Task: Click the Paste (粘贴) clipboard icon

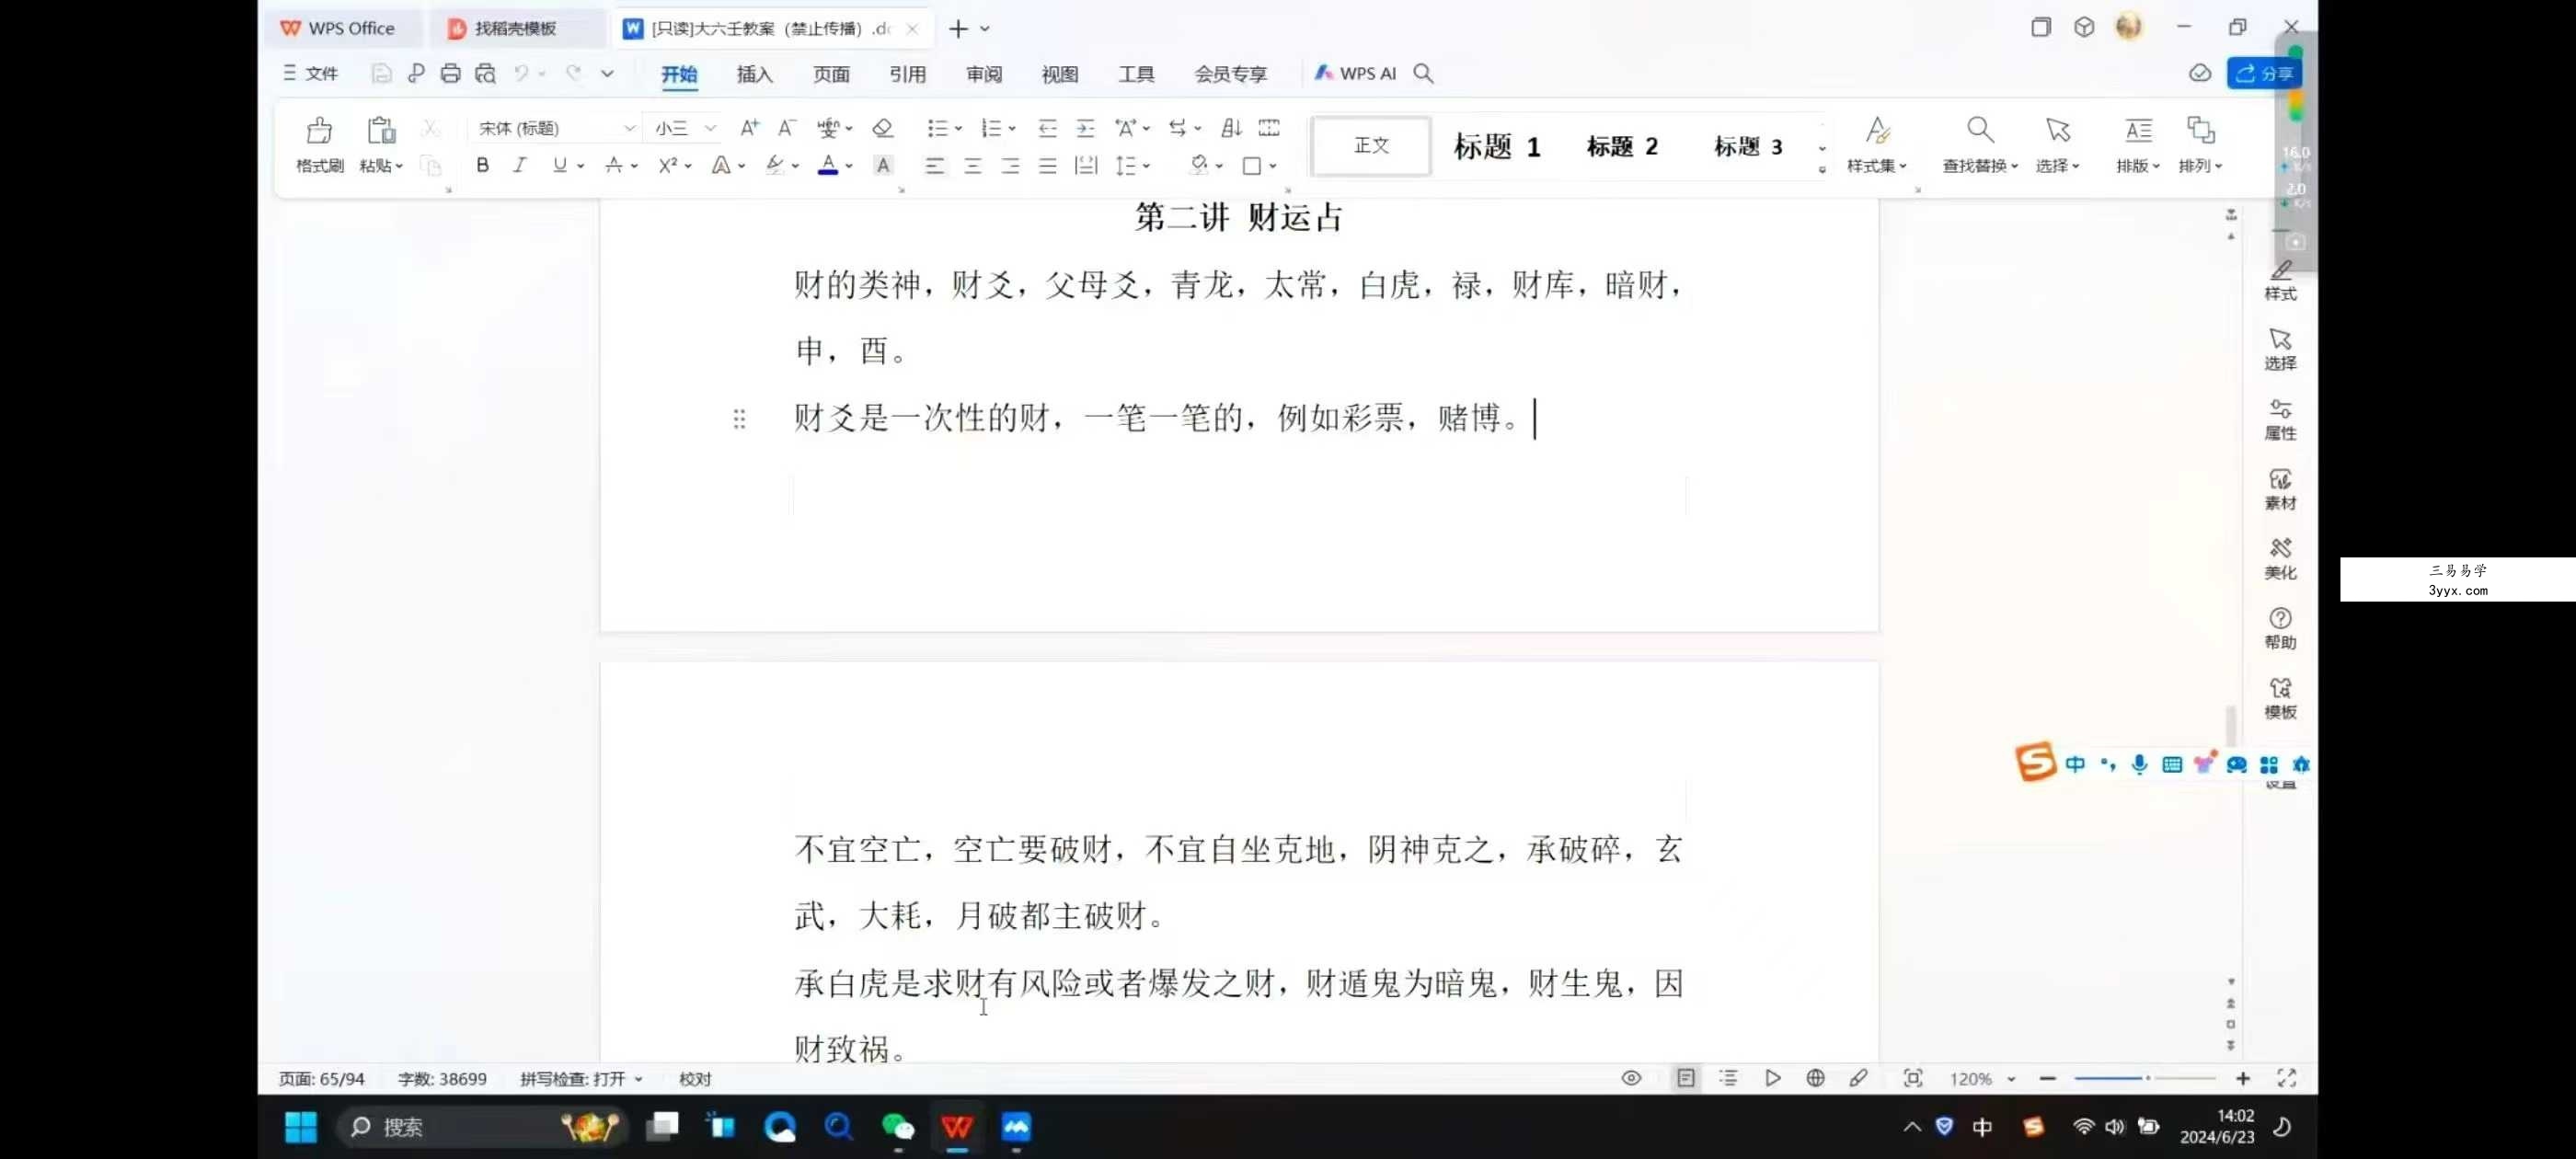Action: pyautogui.click(x=381, y=130)
